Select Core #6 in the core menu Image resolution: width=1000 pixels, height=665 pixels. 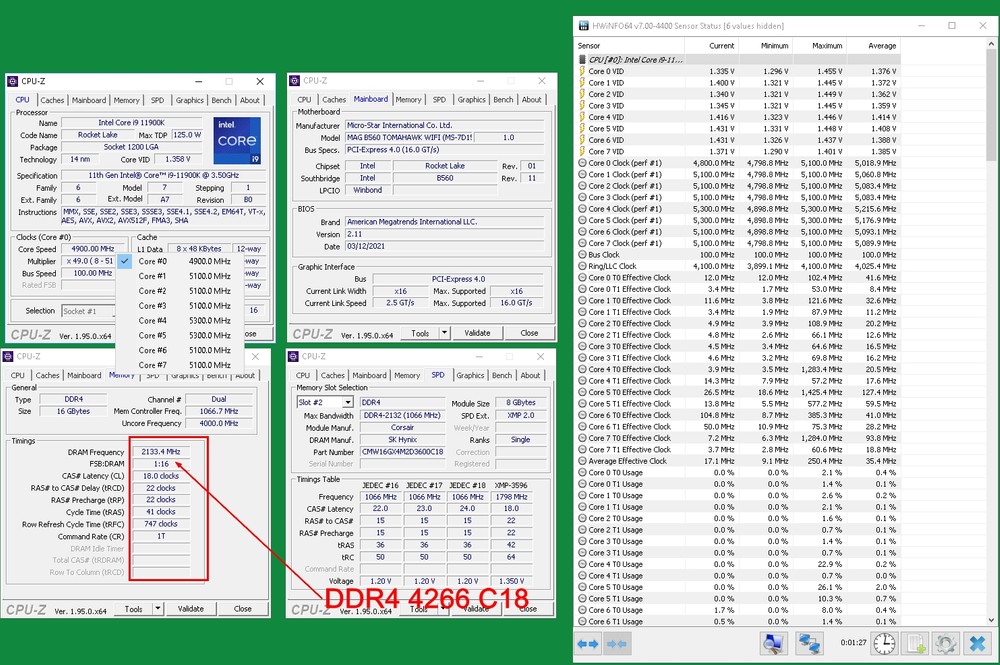tap(180, 350)
